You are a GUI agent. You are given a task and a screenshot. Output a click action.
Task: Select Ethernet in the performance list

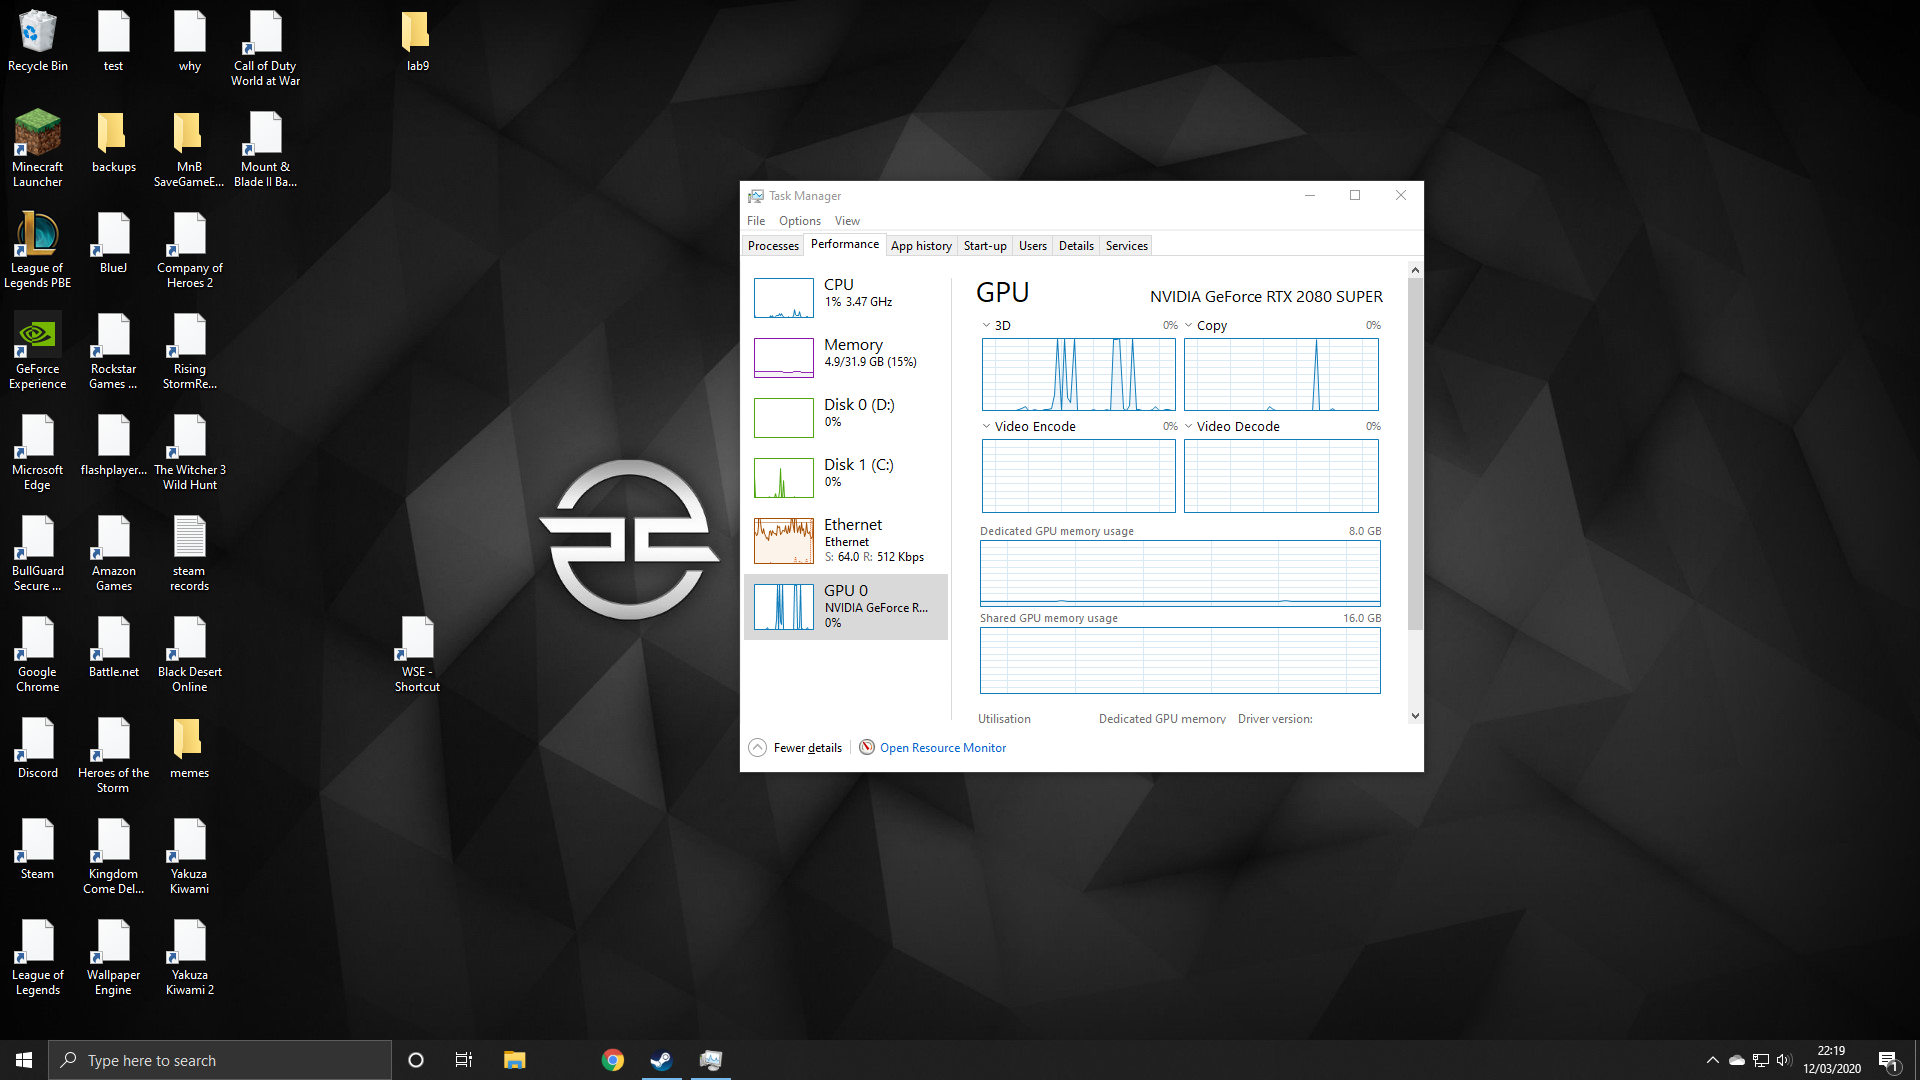(846, 541)
